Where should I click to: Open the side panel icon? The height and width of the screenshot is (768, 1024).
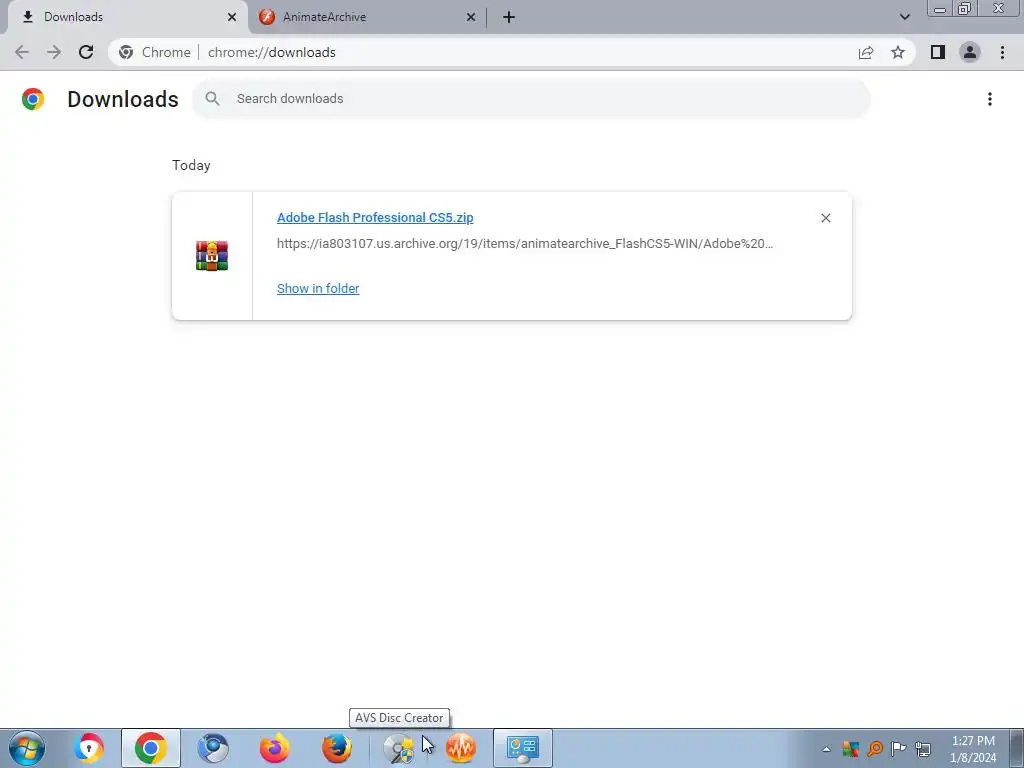click(938, 52)
